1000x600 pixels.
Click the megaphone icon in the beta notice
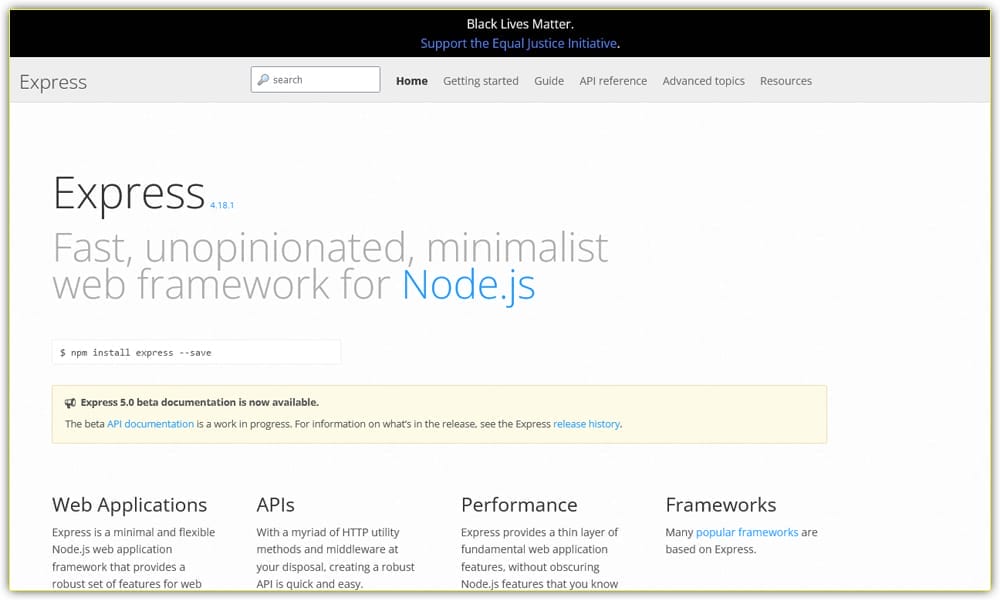(69, 402)
